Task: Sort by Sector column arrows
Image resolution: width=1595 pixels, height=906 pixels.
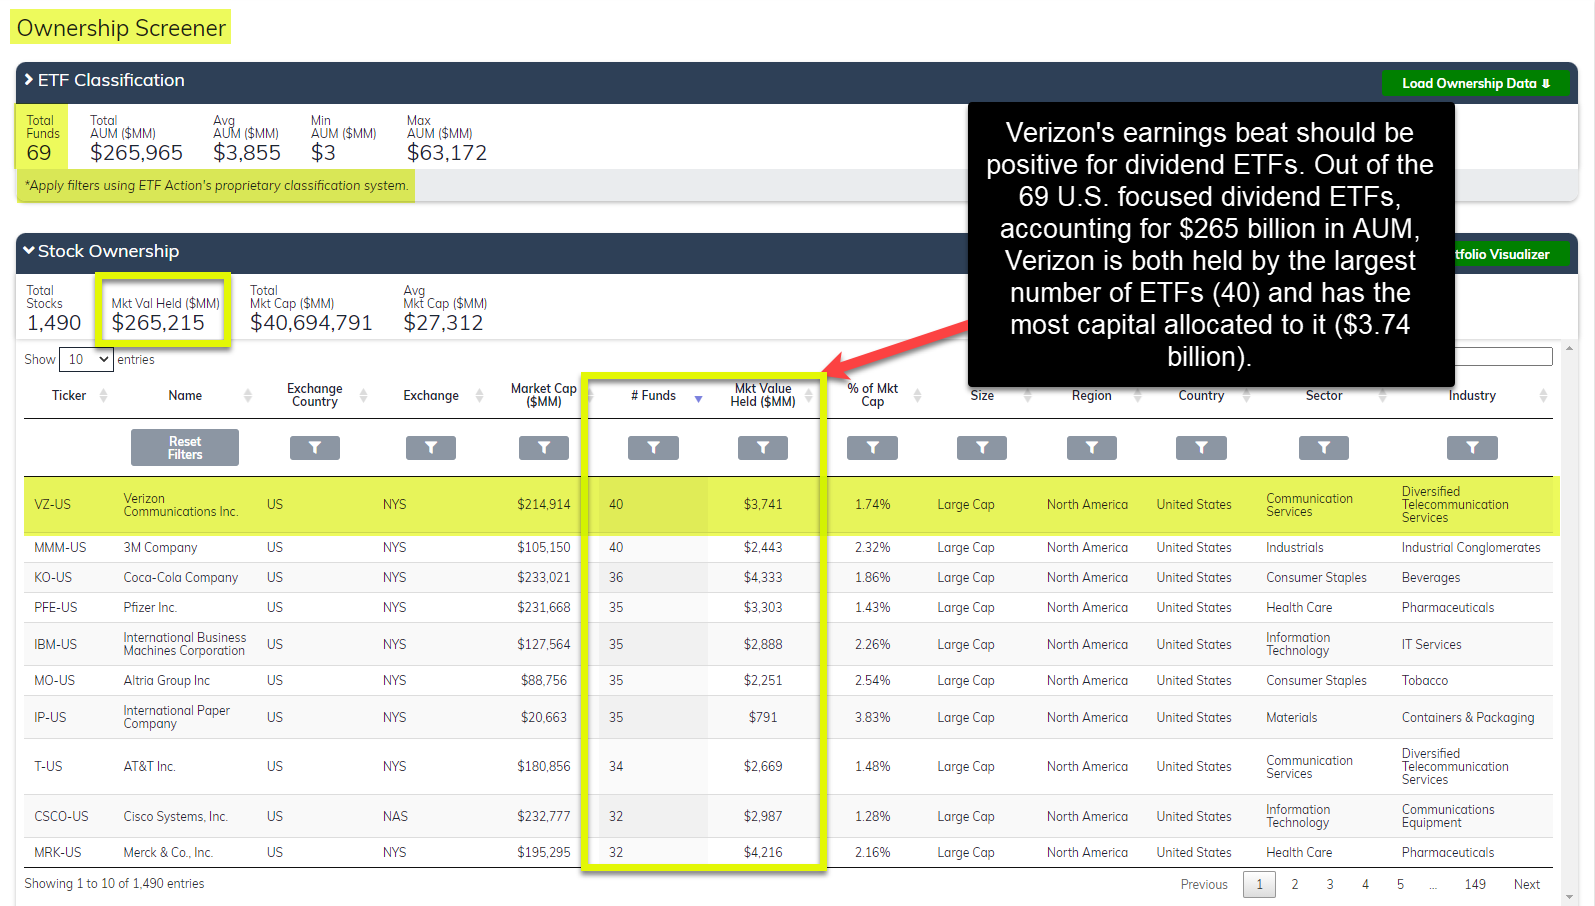Action: point(1383,396)
